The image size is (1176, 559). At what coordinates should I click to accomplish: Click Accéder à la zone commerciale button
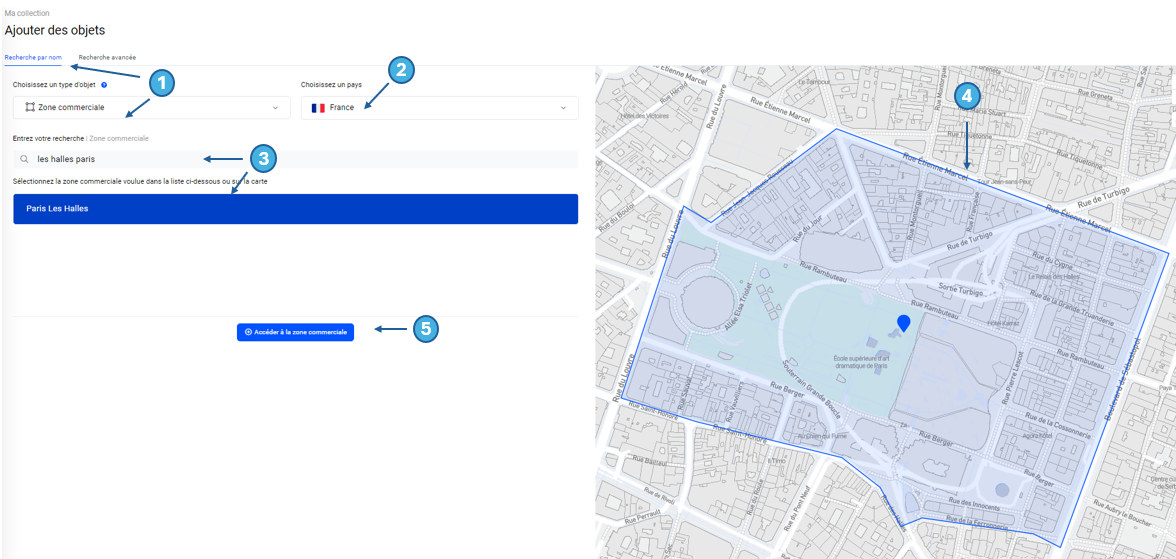295,332
